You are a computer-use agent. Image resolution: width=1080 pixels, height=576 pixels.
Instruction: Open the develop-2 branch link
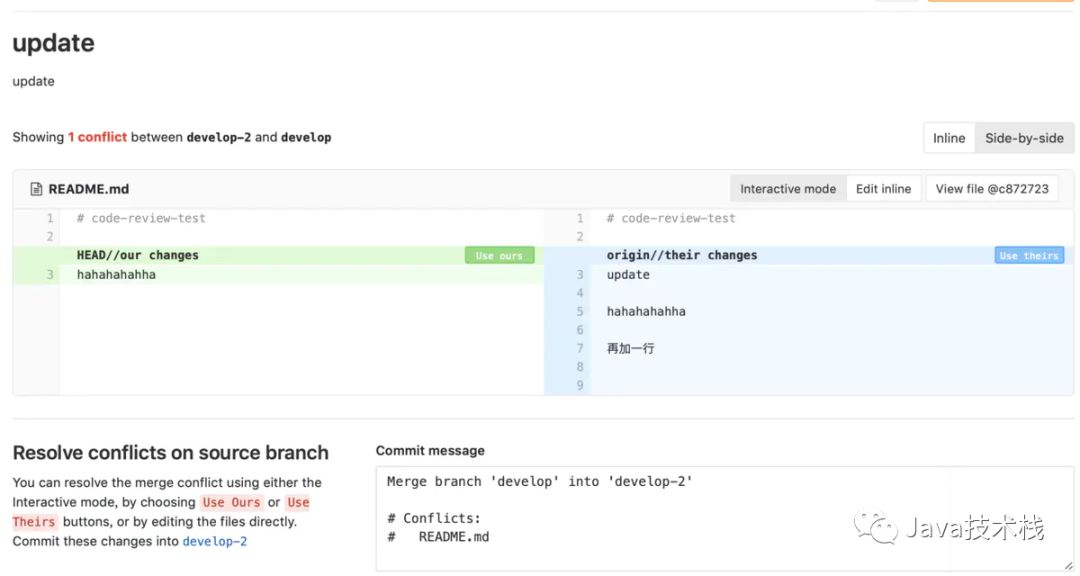[214, 541]
